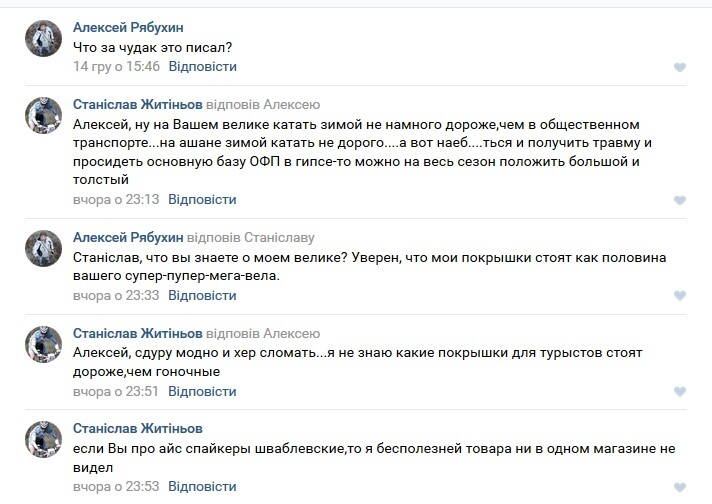Image resolution: width=712 pixels, height=504 pixels.
Task: Open Станіслав Житіньов name in last comment
Action: [x=137, y=429]
